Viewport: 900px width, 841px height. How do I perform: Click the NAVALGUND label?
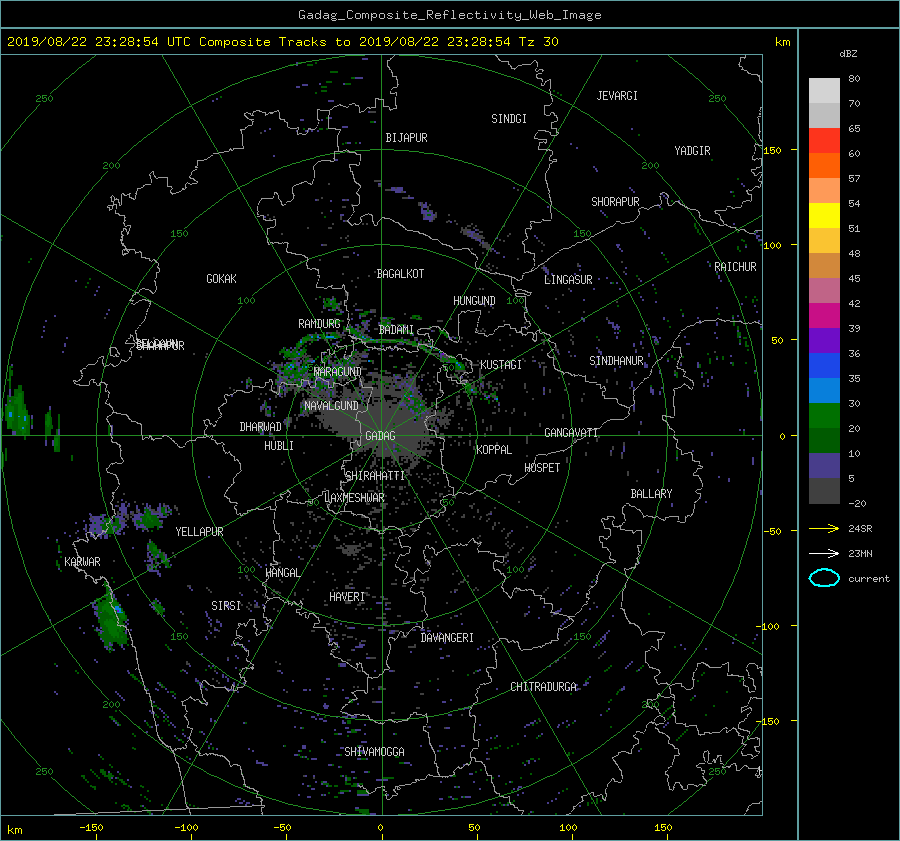[331, 406]
